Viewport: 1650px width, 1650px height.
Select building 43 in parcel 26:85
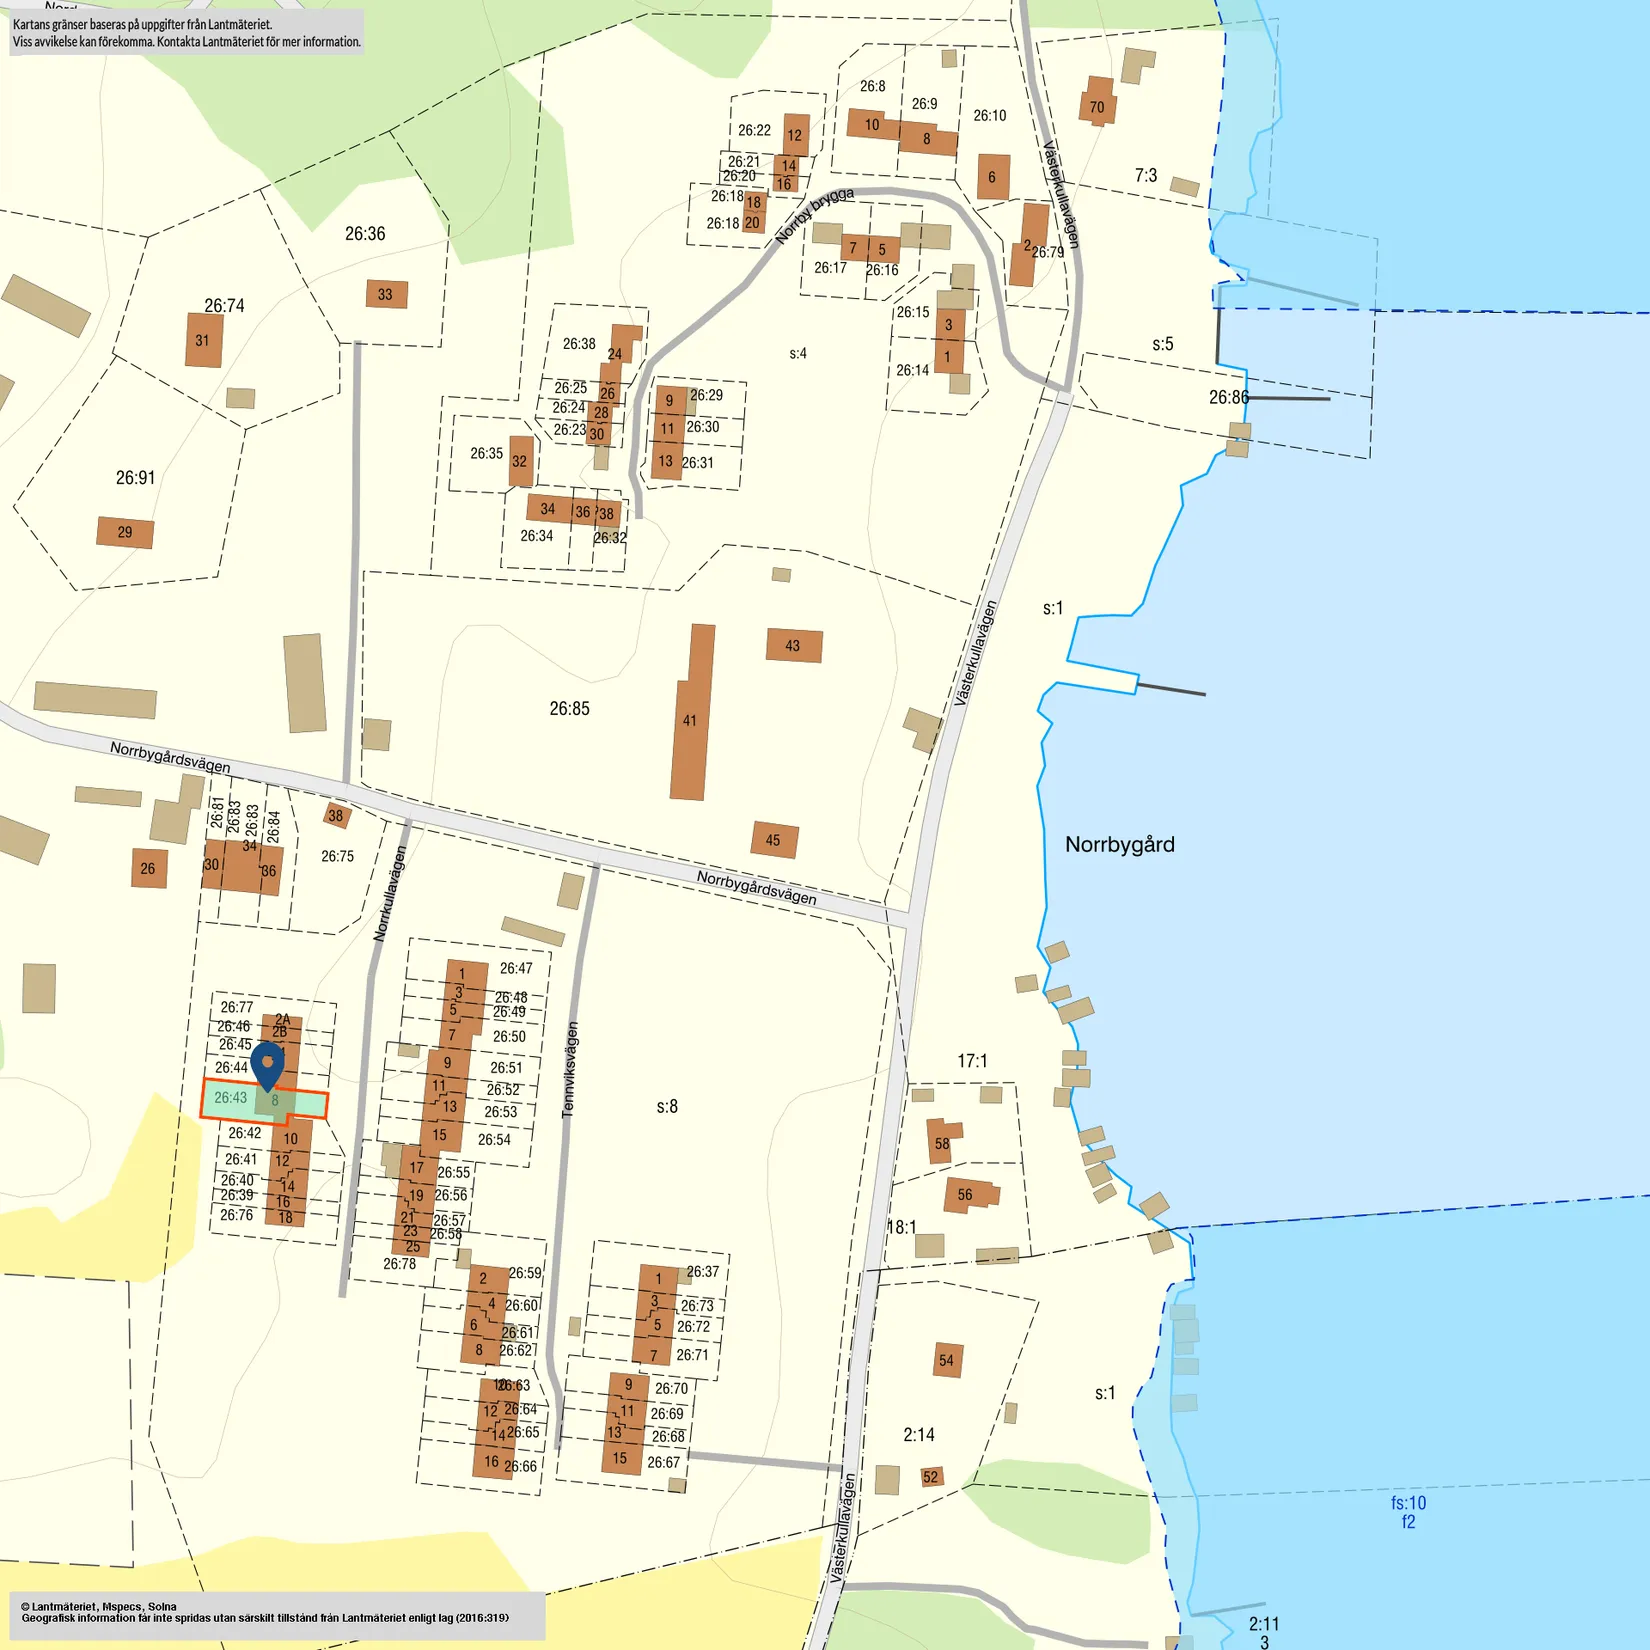(x=794, y=646)
